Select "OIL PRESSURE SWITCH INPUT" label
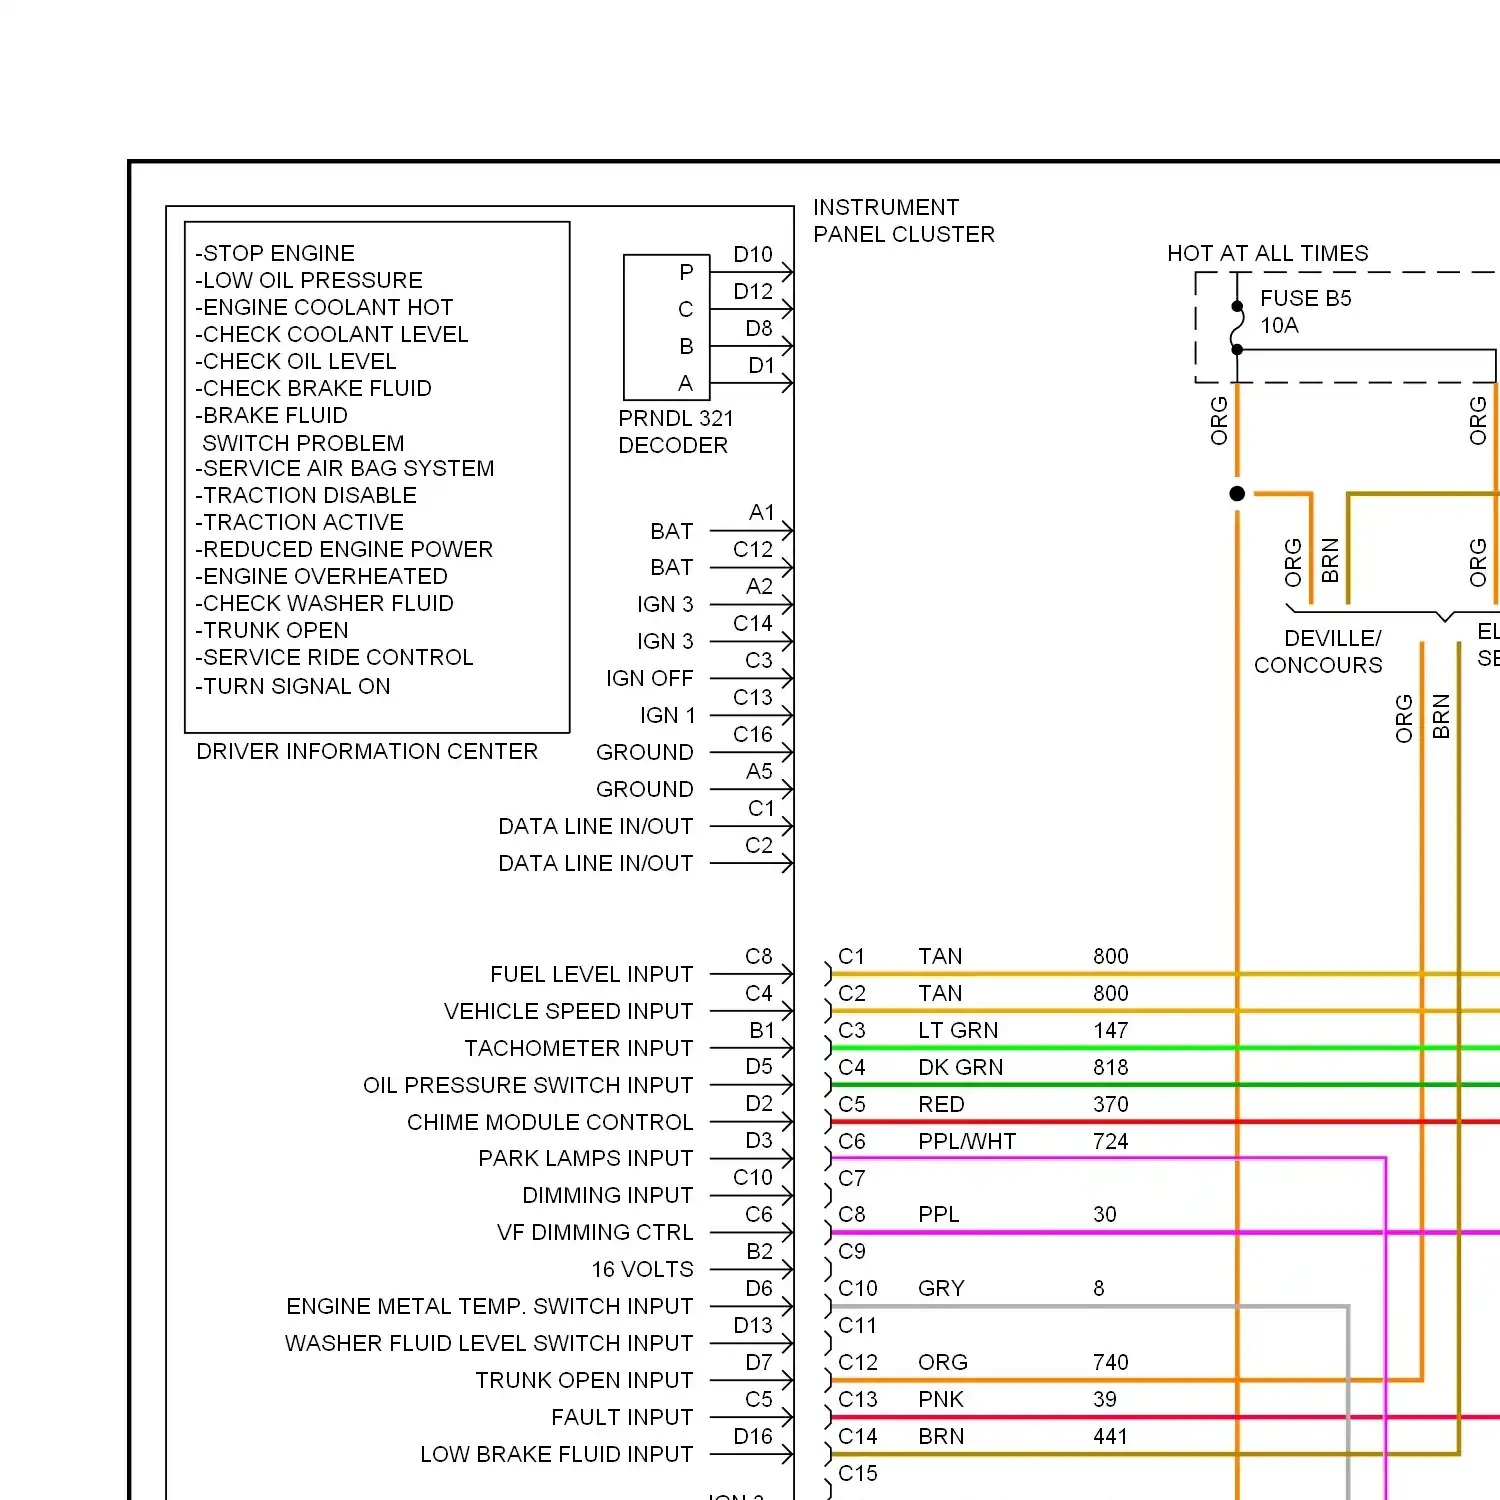The height and width of the screenshot is (1500, 1500). (x=529, y=1086)
